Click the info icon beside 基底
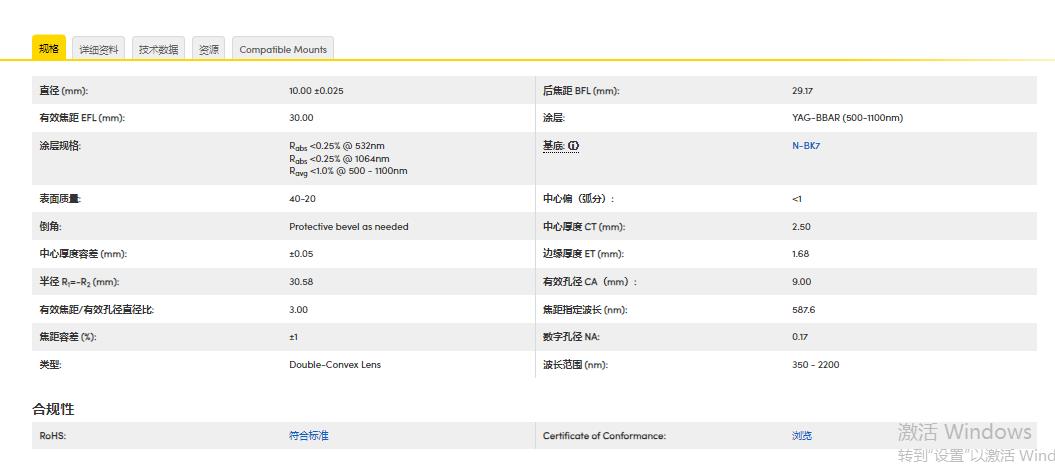The height and width of the screenshot is (466, 1055). (574, 146)
